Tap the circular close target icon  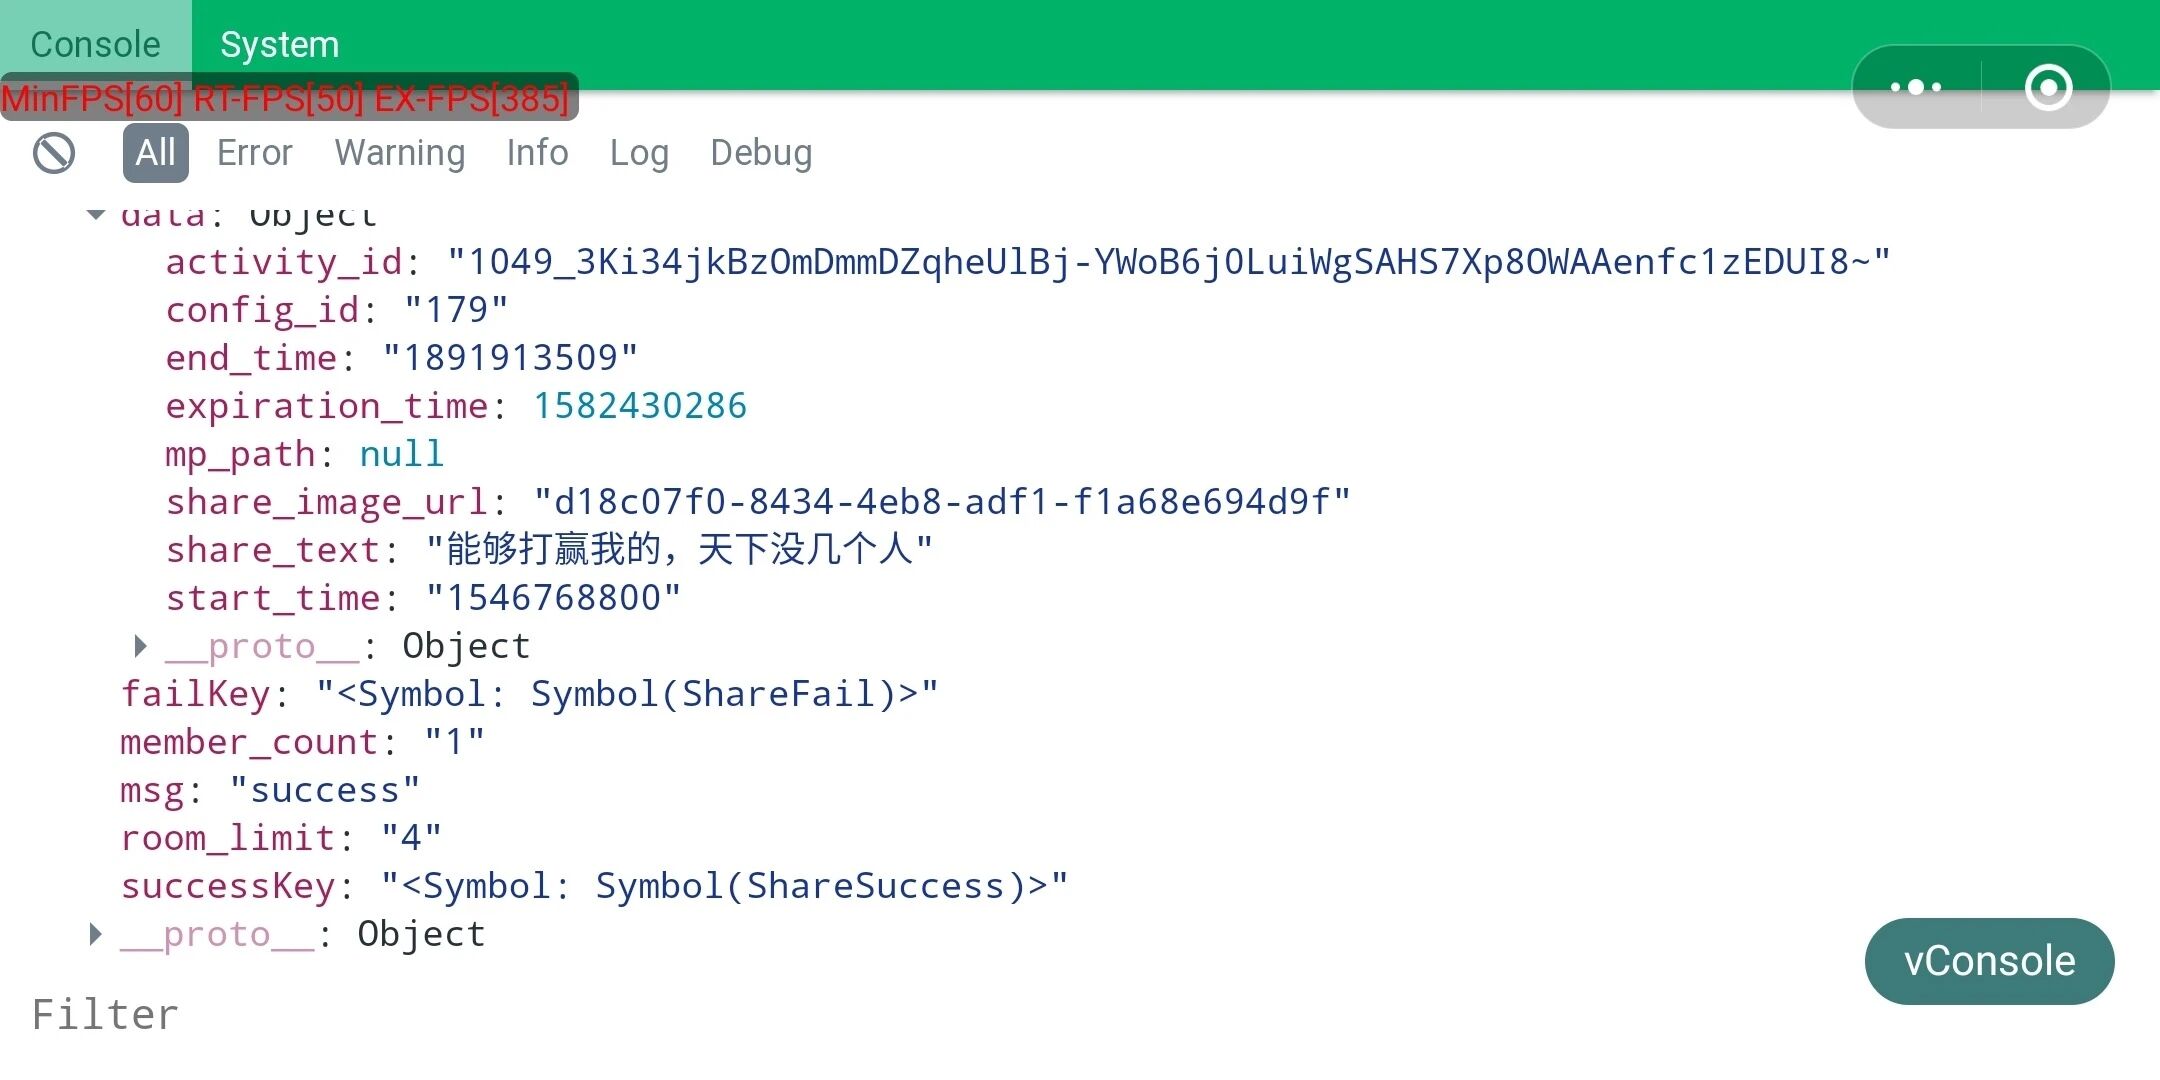(x=2048, y=87)
